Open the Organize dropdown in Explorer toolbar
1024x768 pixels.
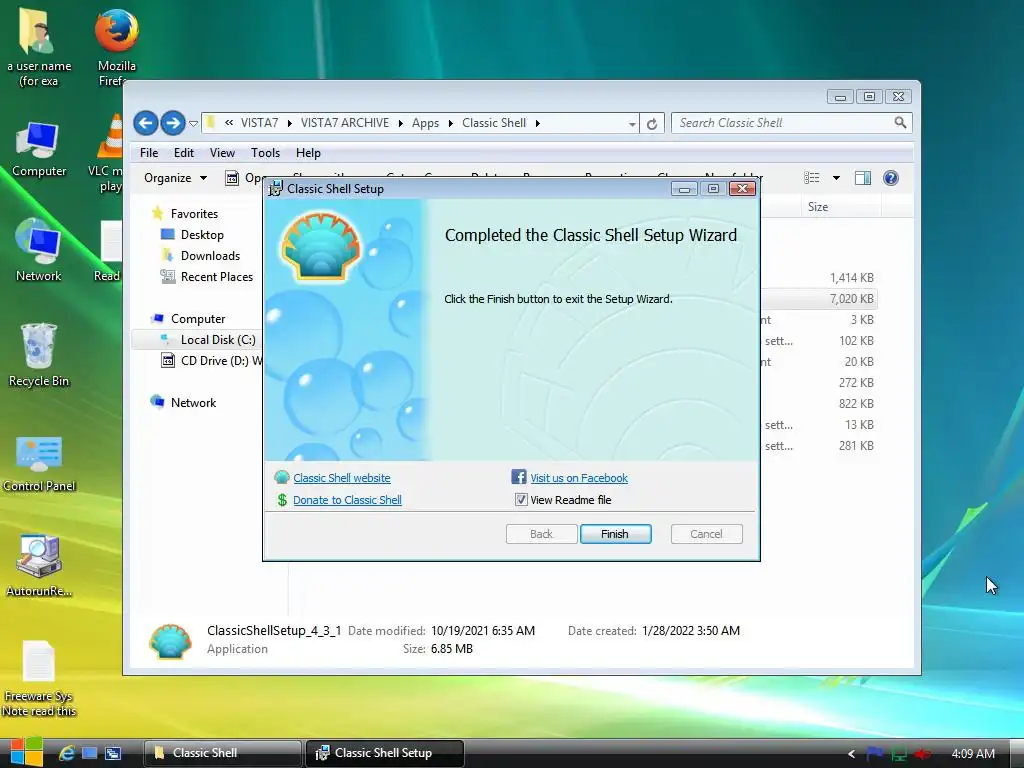click(x=175, y=178)
